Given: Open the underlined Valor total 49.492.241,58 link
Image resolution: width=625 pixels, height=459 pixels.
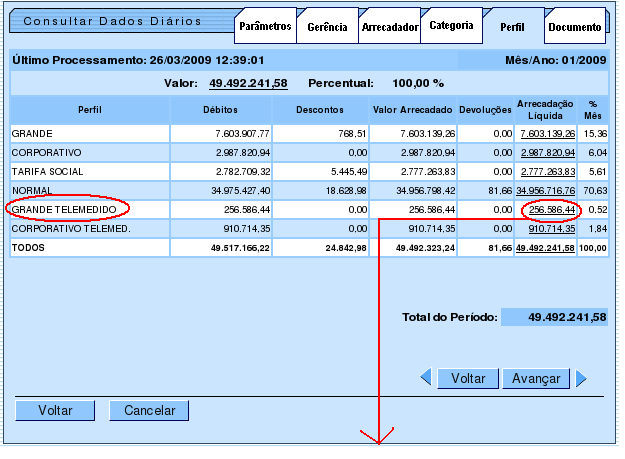Looking at the screenshot, I should pos(248,82).
